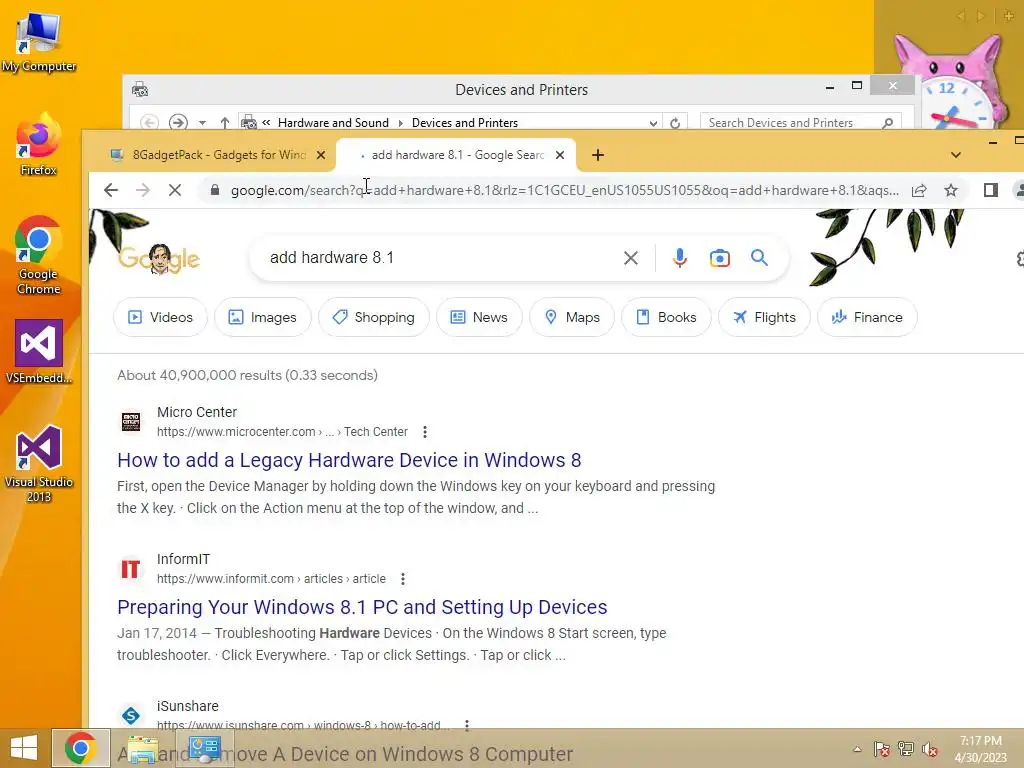Stop loading the page in Chrome

tap(175, 190)
